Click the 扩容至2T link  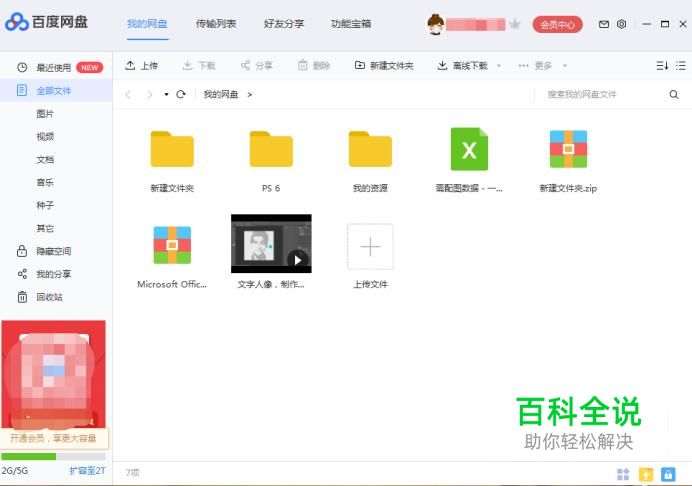tap(87, 471)
